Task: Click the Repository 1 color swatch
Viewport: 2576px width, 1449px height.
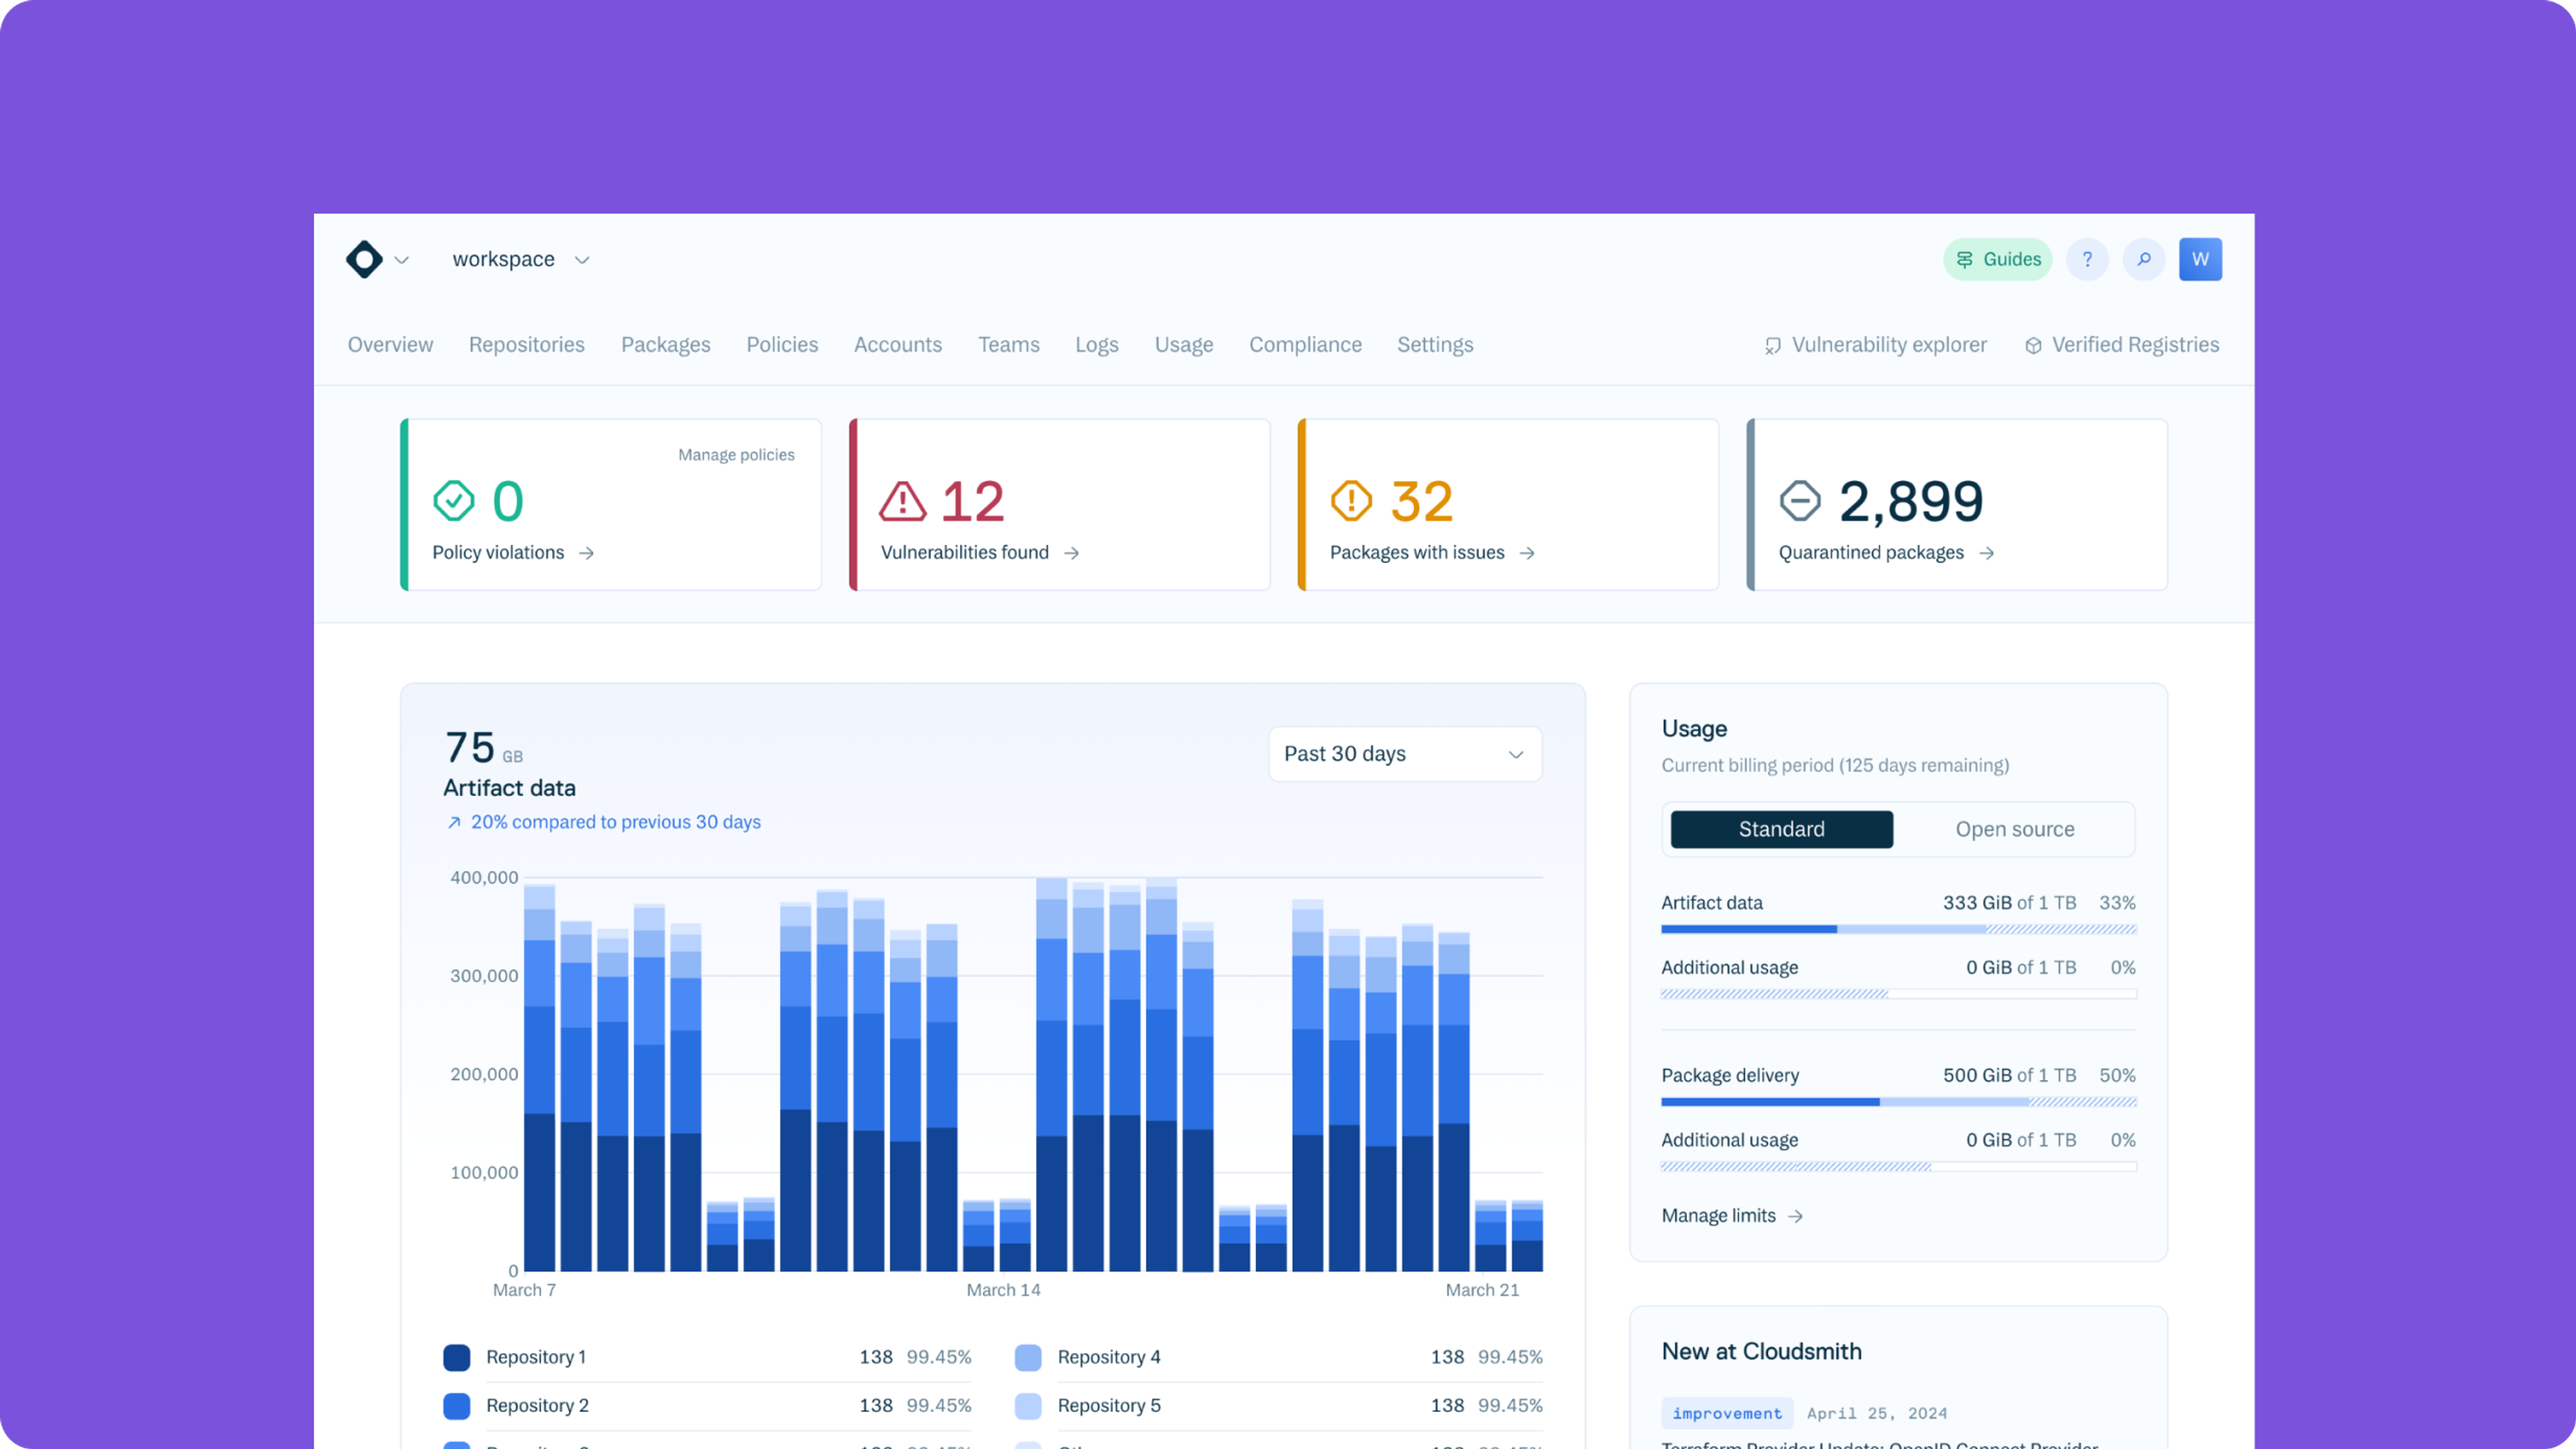Action: click(457, 1357)
